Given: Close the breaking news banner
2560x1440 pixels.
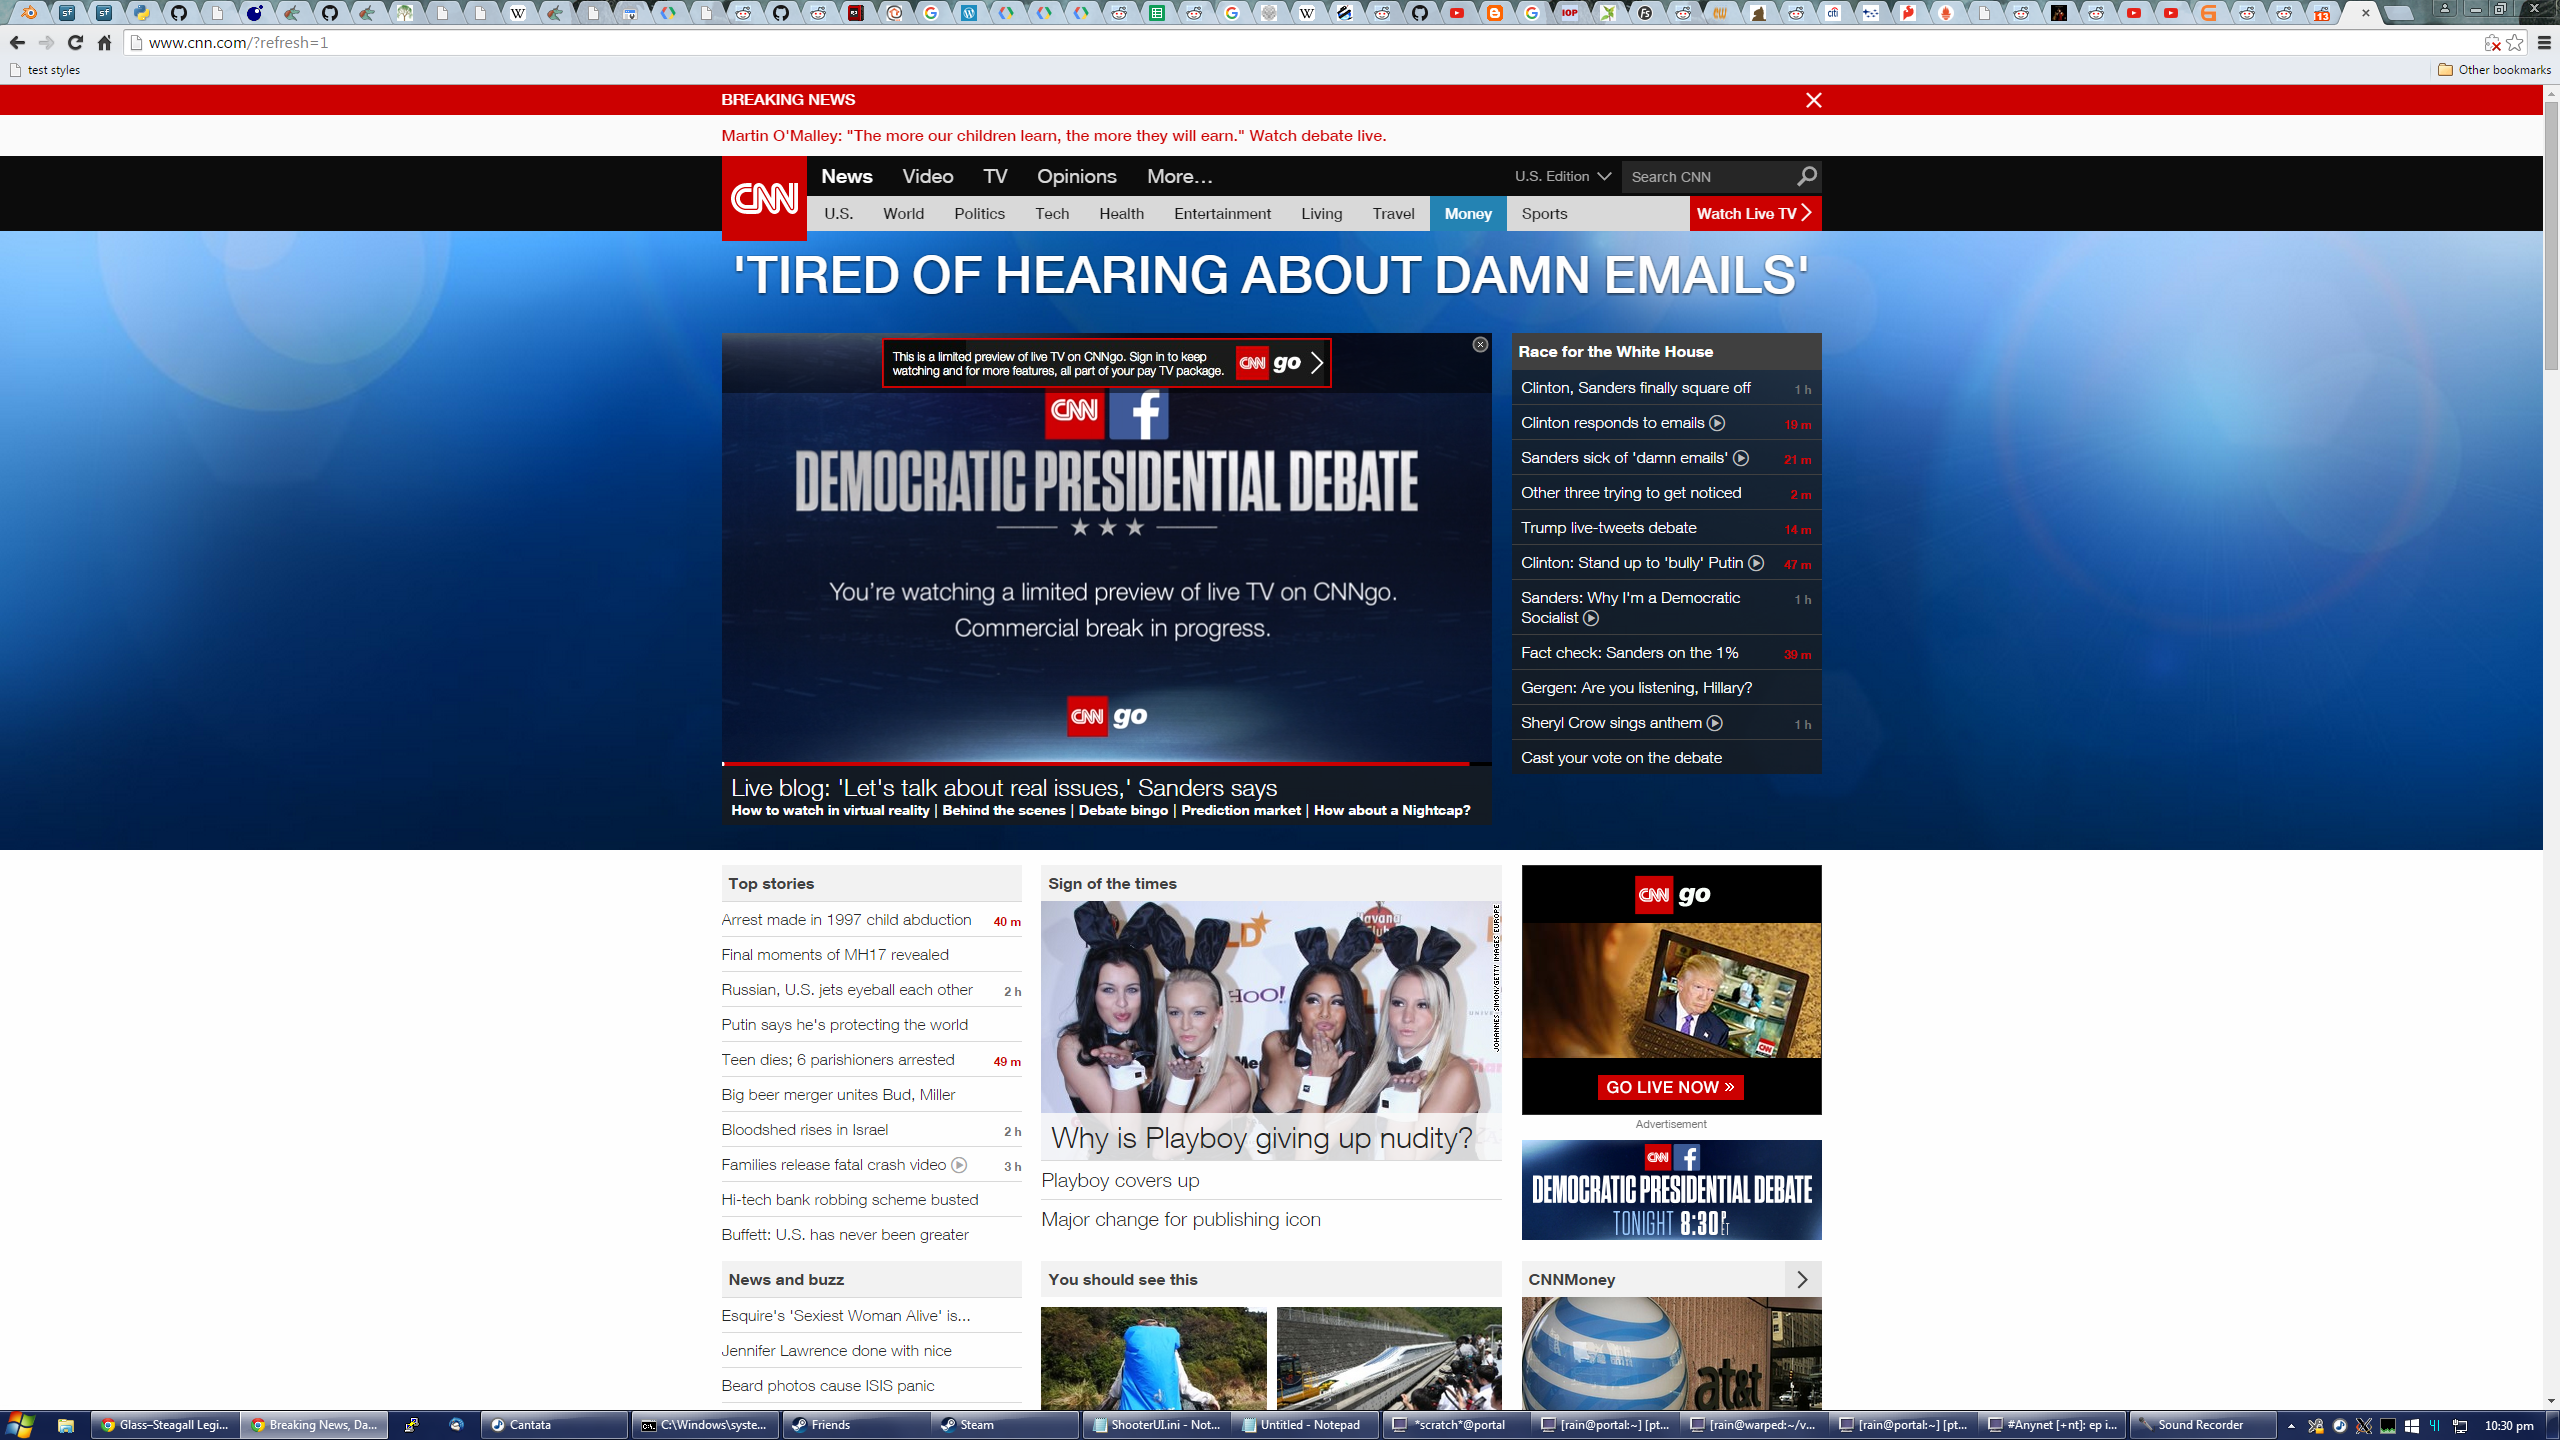Looking at the screenshot, I should pyautogui.click(x=1813, y=100).
